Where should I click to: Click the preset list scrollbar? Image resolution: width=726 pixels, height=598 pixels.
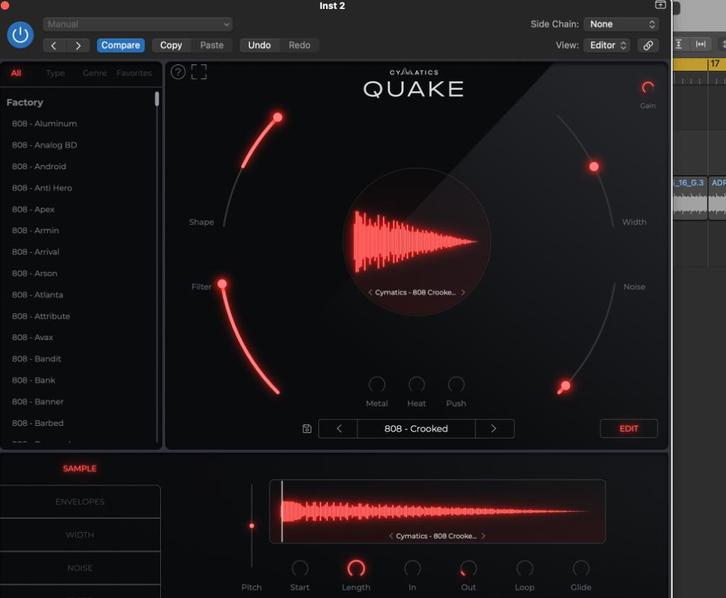coord(157,99)
